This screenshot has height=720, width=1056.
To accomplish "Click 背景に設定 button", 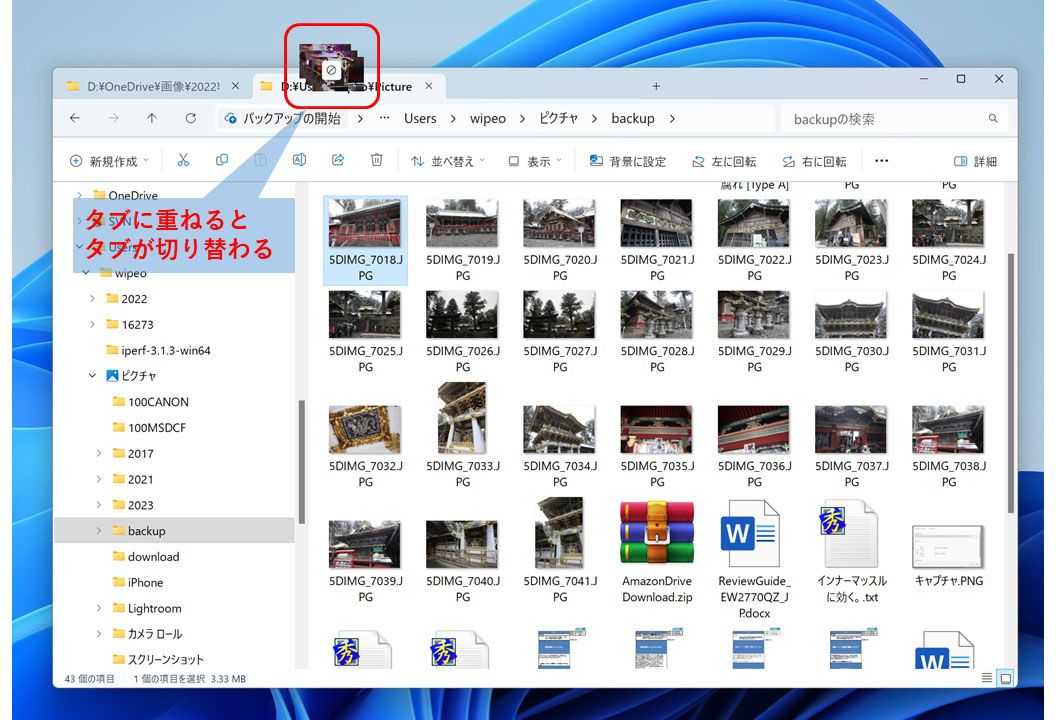I will click(x=628, y=161).
